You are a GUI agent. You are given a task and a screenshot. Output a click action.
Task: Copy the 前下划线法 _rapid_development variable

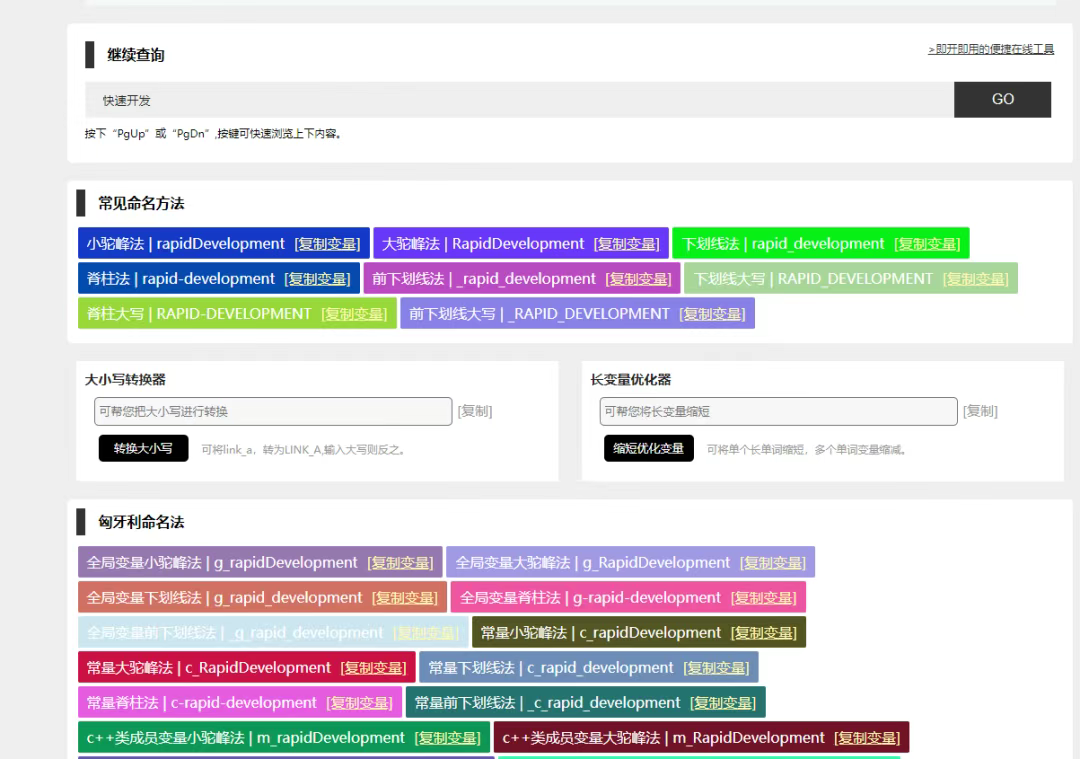click(x=638, y=279)
